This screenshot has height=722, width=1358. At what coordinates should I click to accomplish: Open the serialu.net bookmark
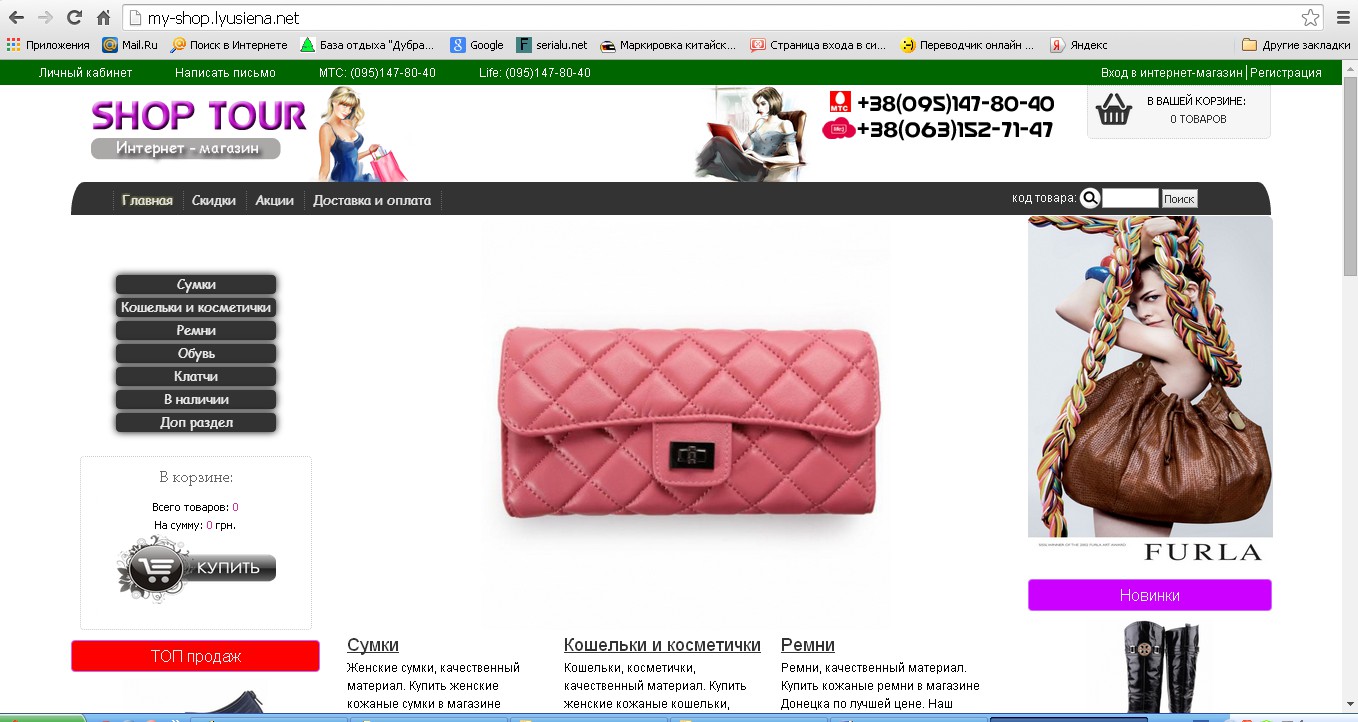click(552, 45)
